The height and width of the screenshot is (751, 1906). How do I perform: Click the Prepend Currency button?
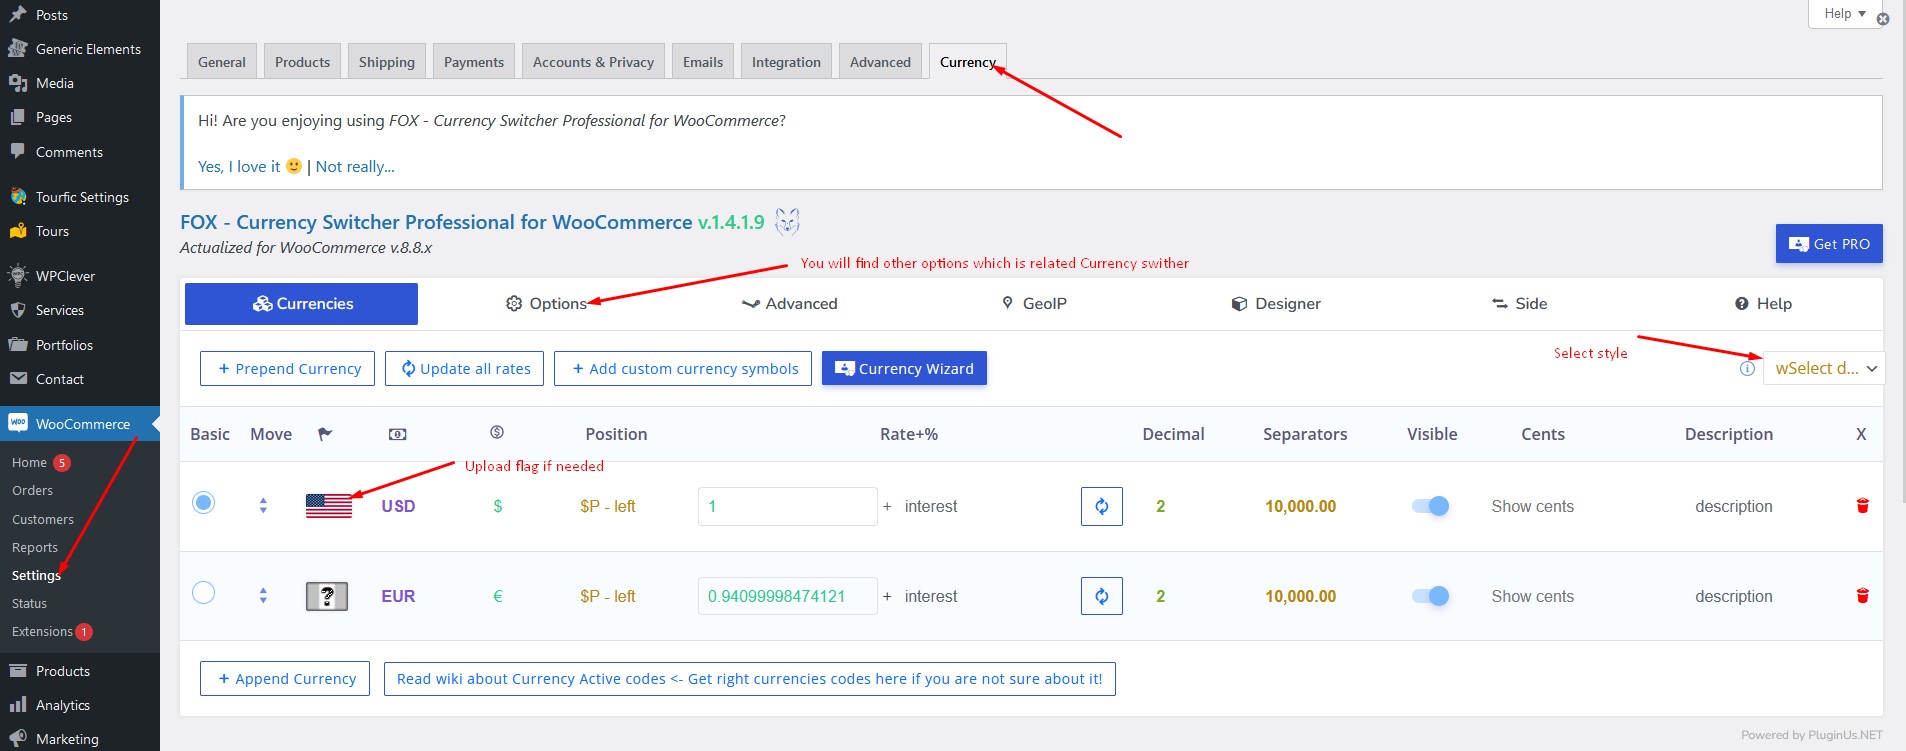[287, 368]
